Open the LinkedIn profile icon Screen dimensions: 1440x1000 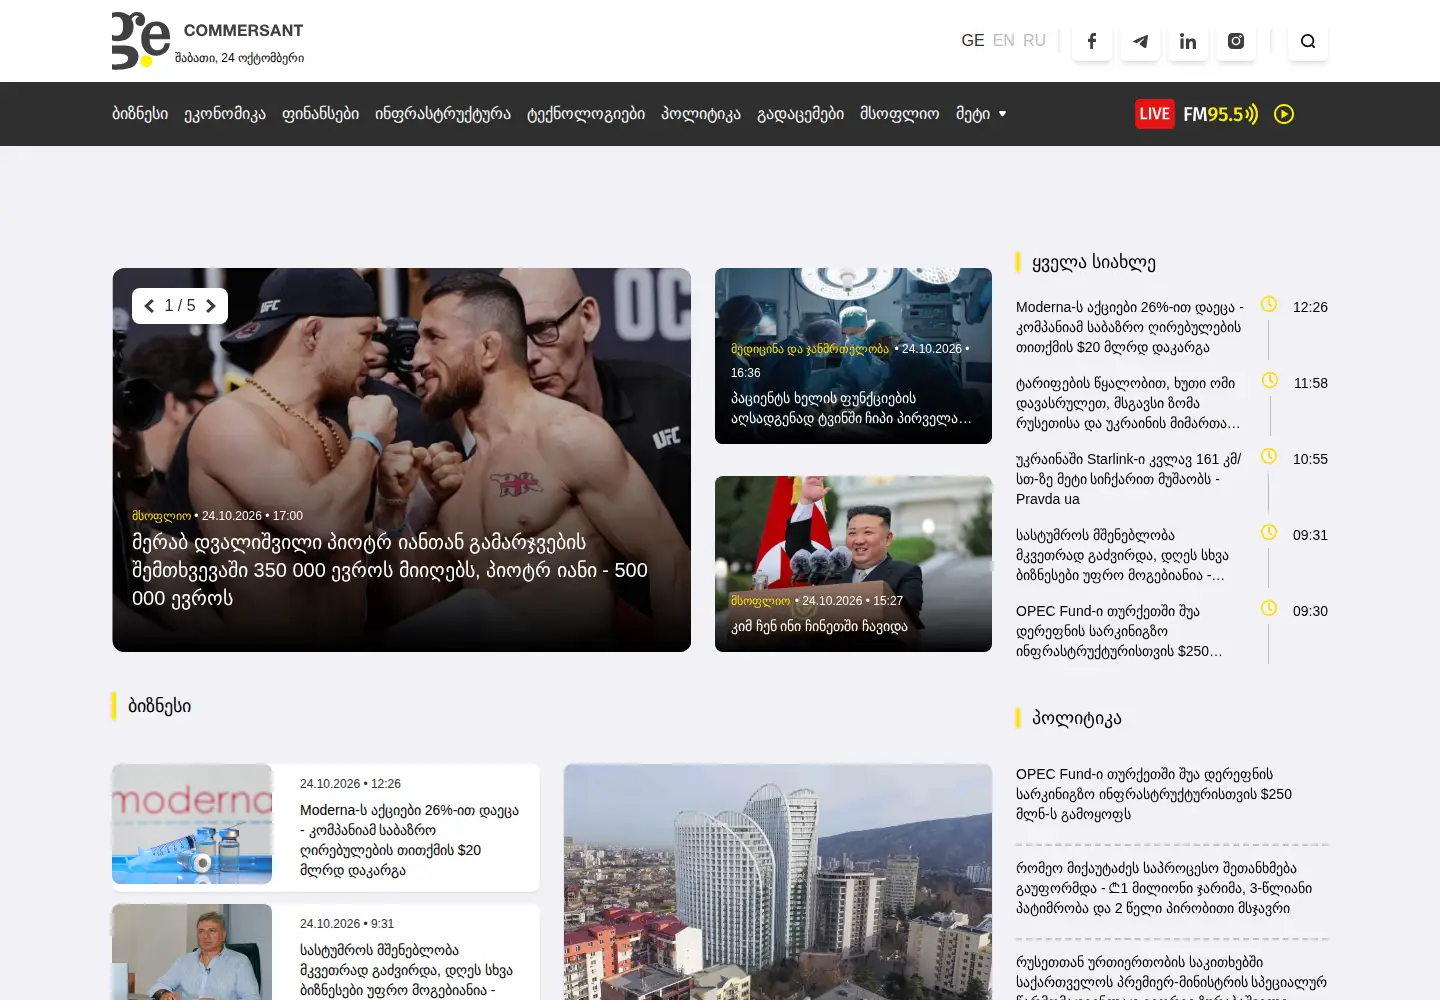point(1188,41)
